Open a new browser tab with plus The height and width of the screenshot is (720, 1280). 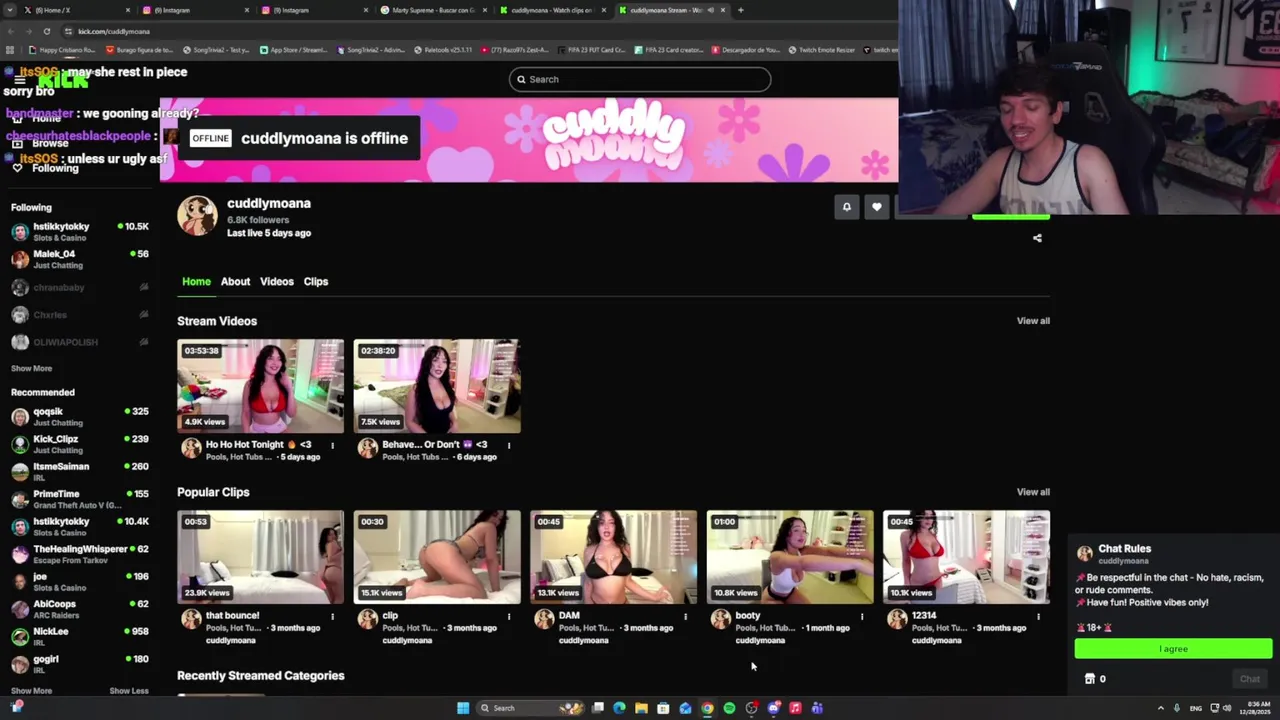click(740, 10)
